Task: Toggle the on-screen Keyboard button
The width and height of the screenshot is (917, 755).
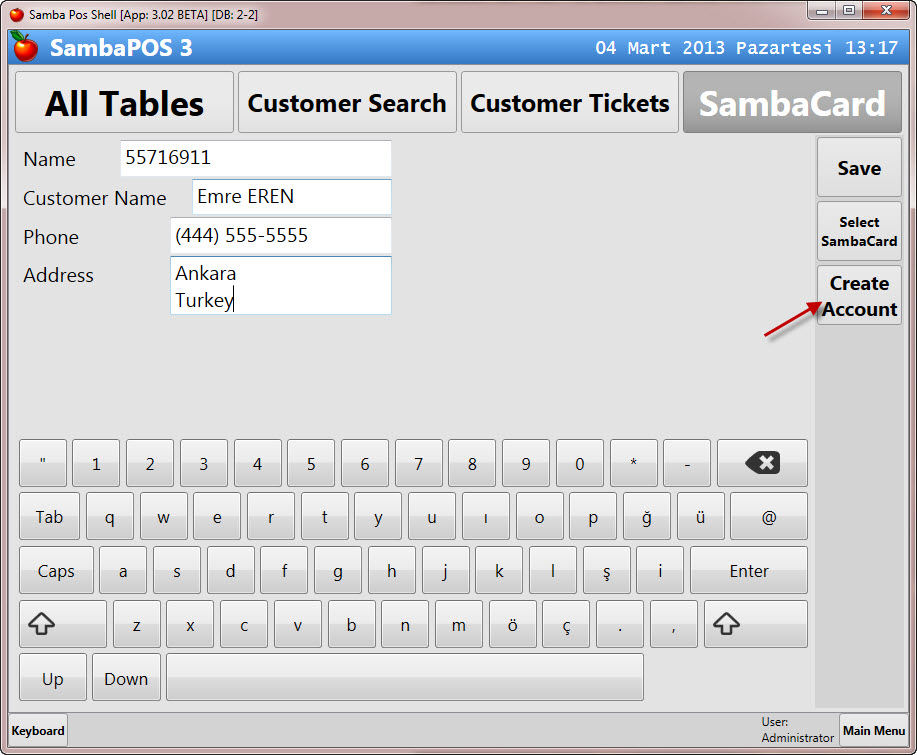Action: [38, 731]
